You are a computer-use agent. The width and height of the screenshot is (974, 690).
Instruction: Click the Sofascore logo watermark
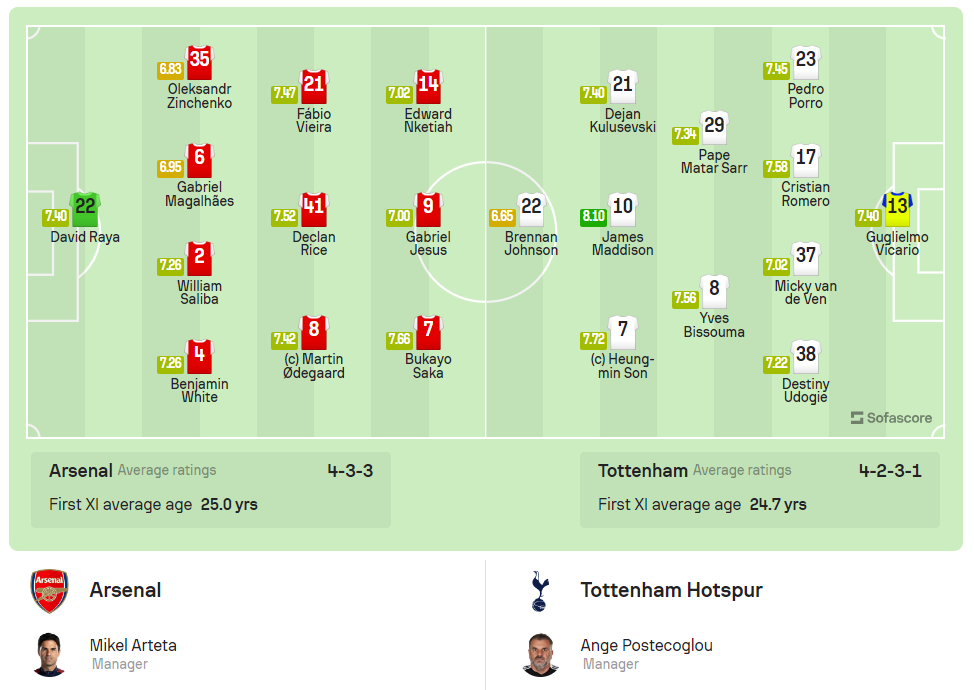(891, 418)
